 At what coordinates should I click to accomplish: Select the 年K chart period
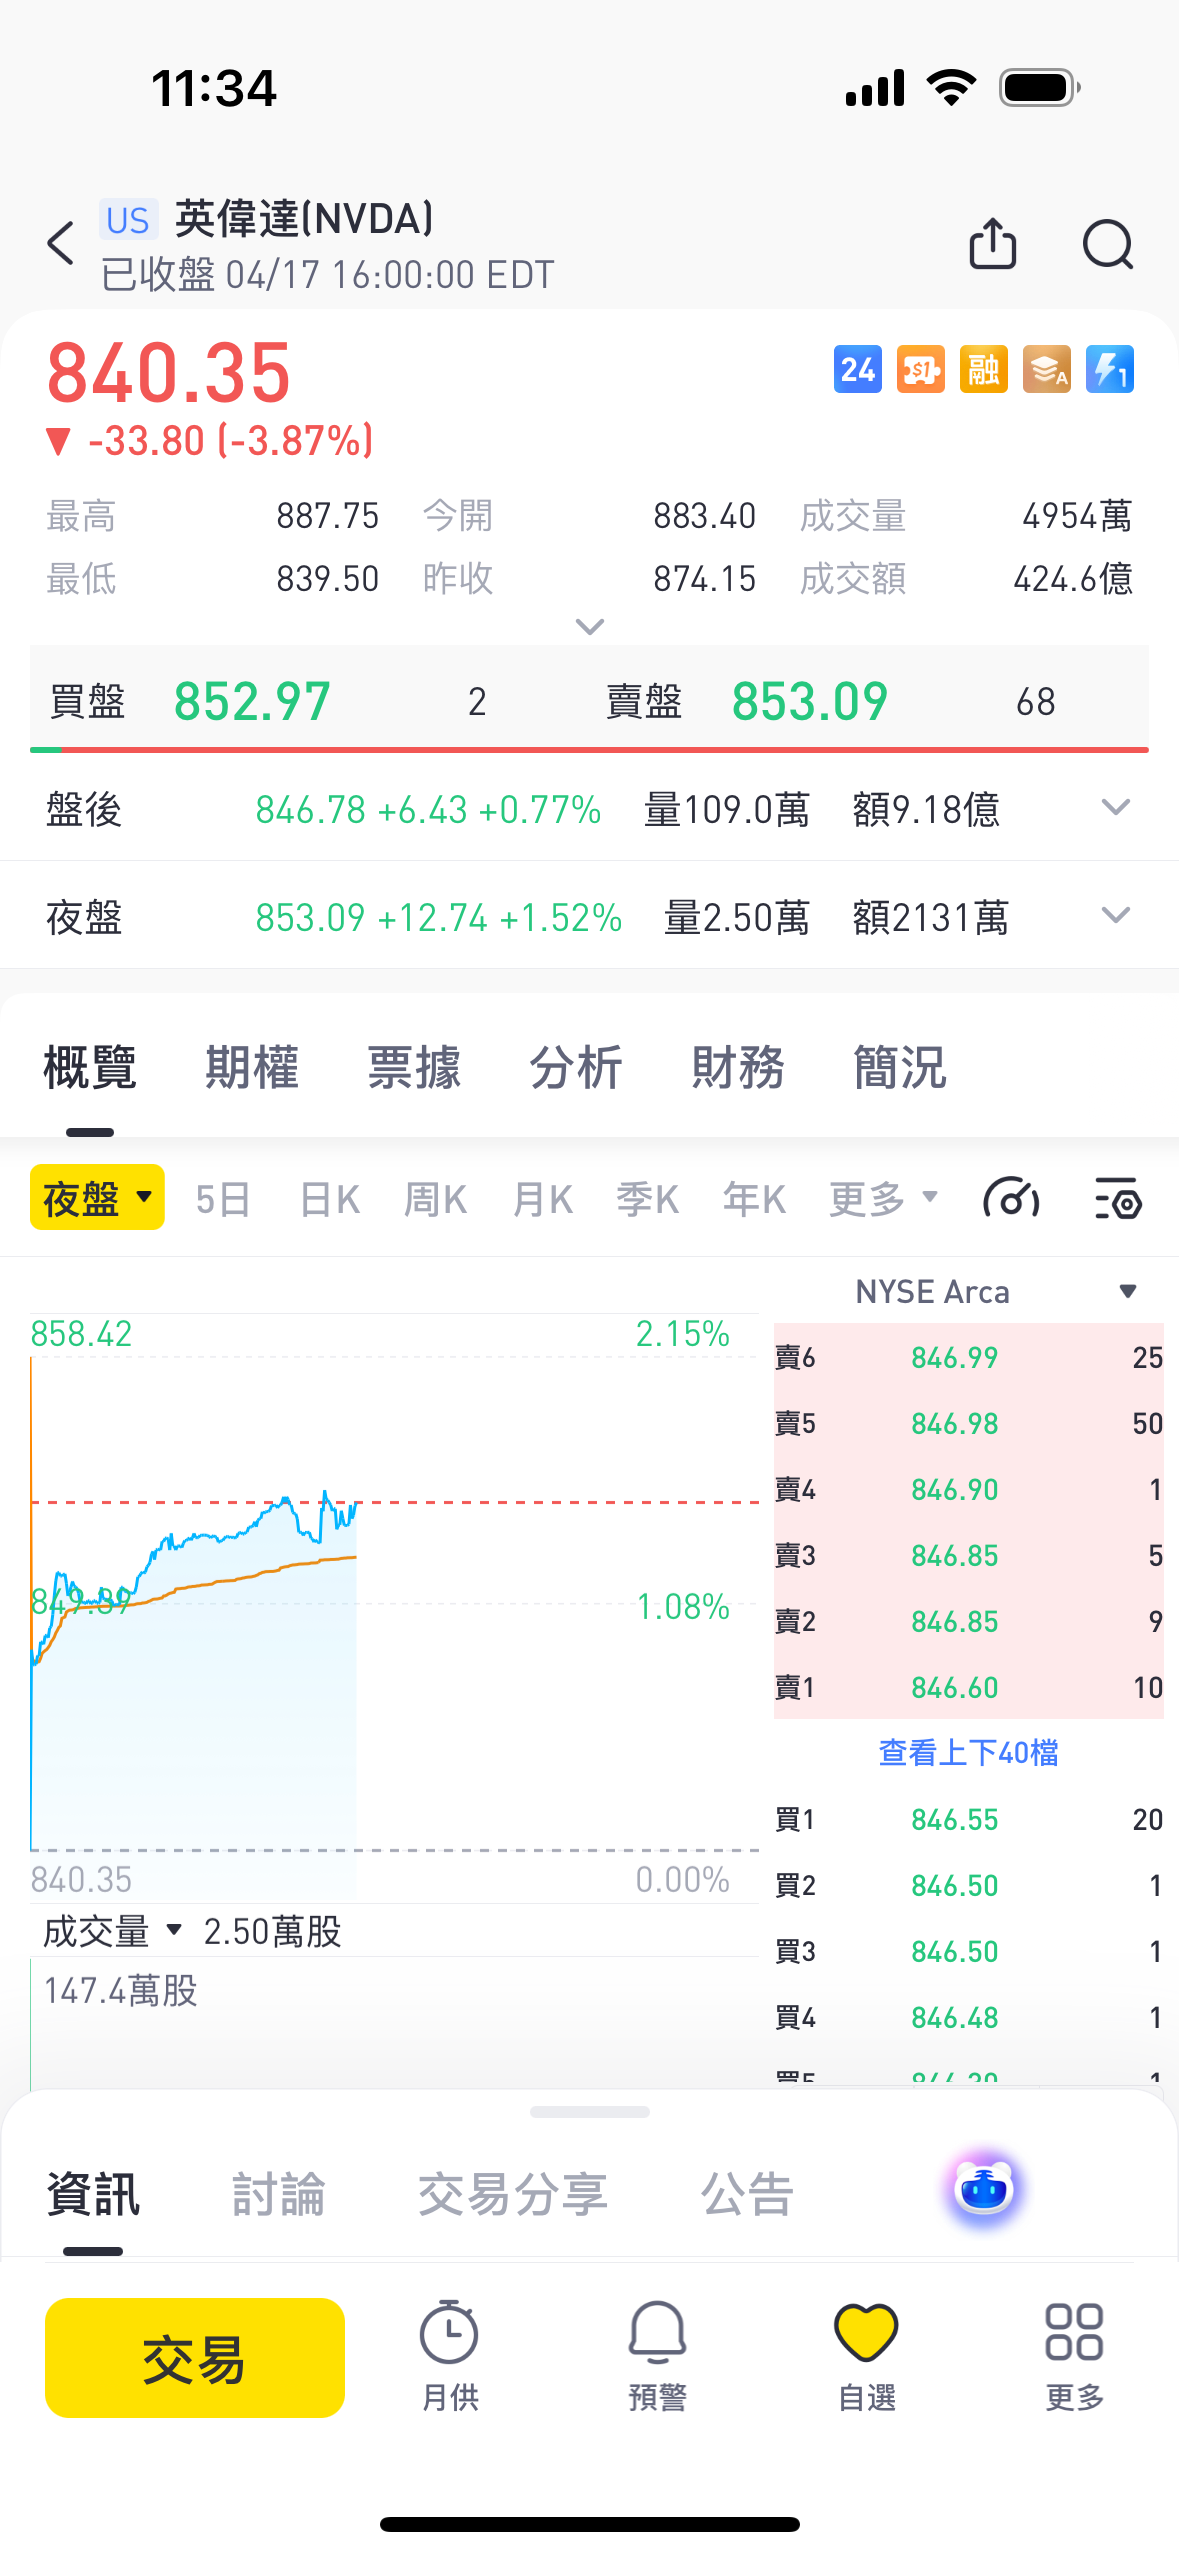coord(755,1198)
